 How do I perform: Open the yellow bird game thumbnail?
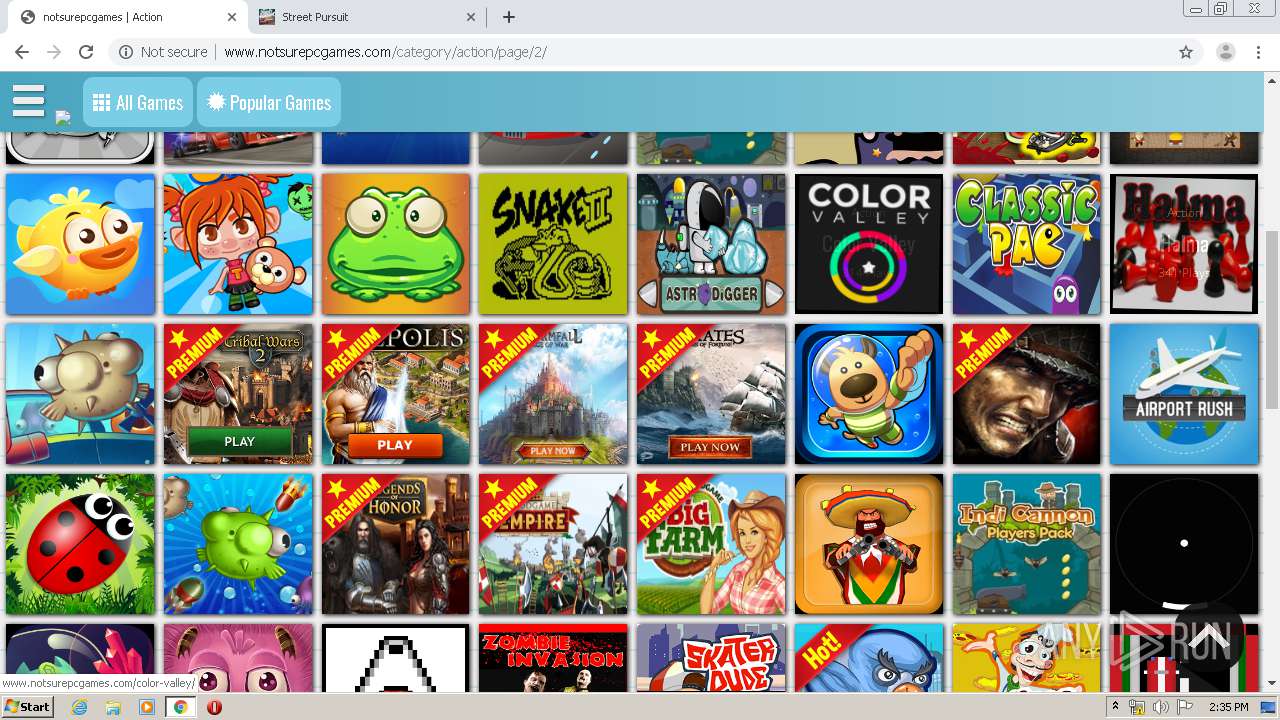[x=80, y=244]
